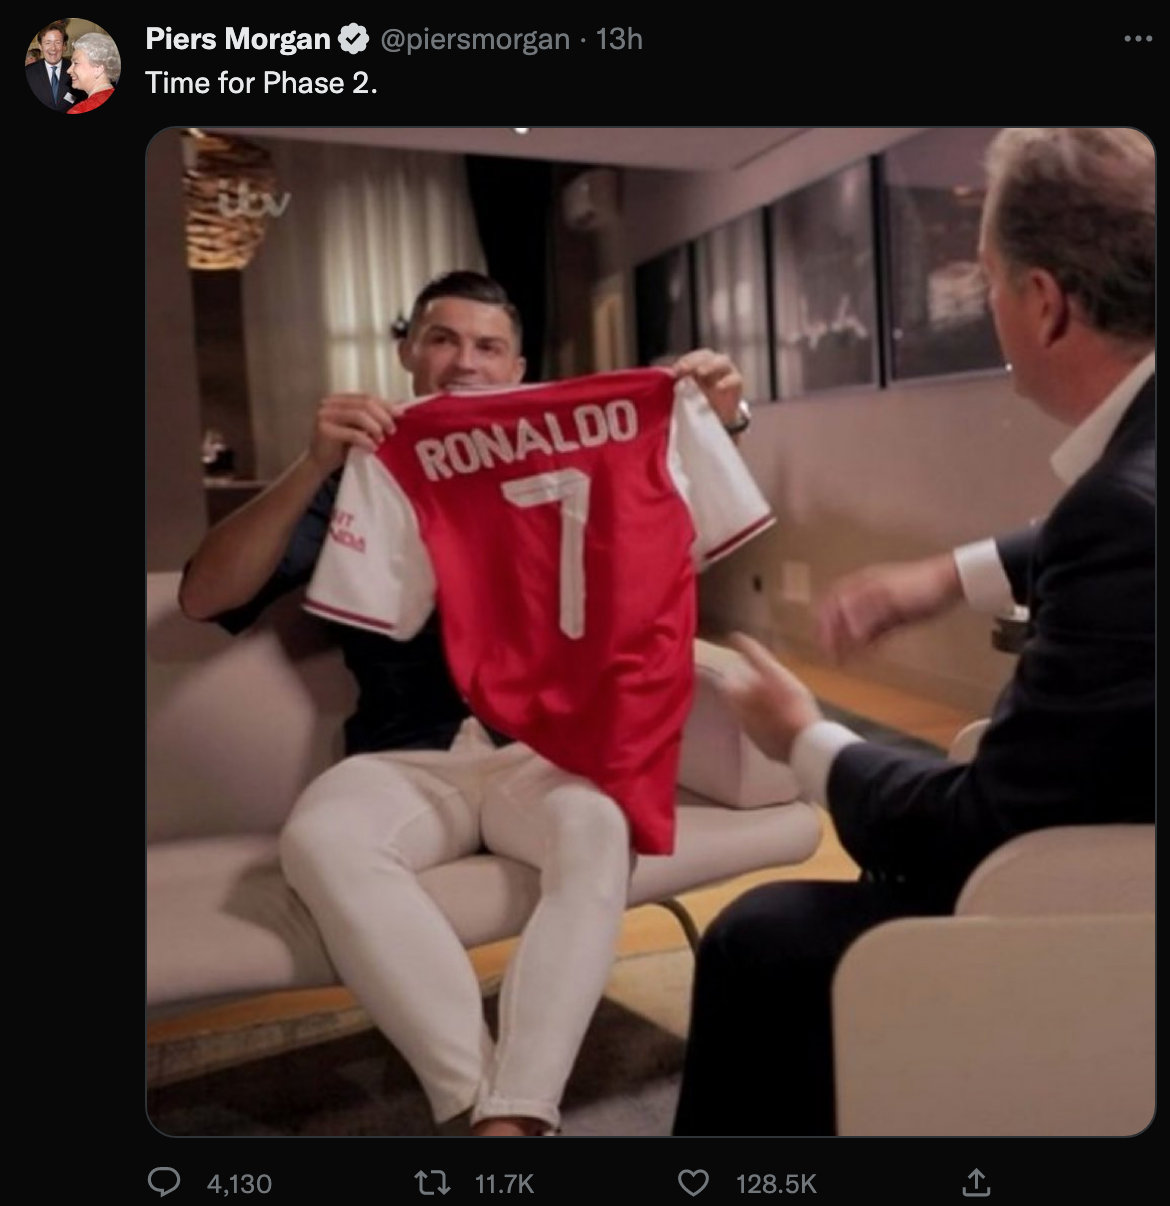Like the tweet with the heart icon

[x=693, y=1183]
